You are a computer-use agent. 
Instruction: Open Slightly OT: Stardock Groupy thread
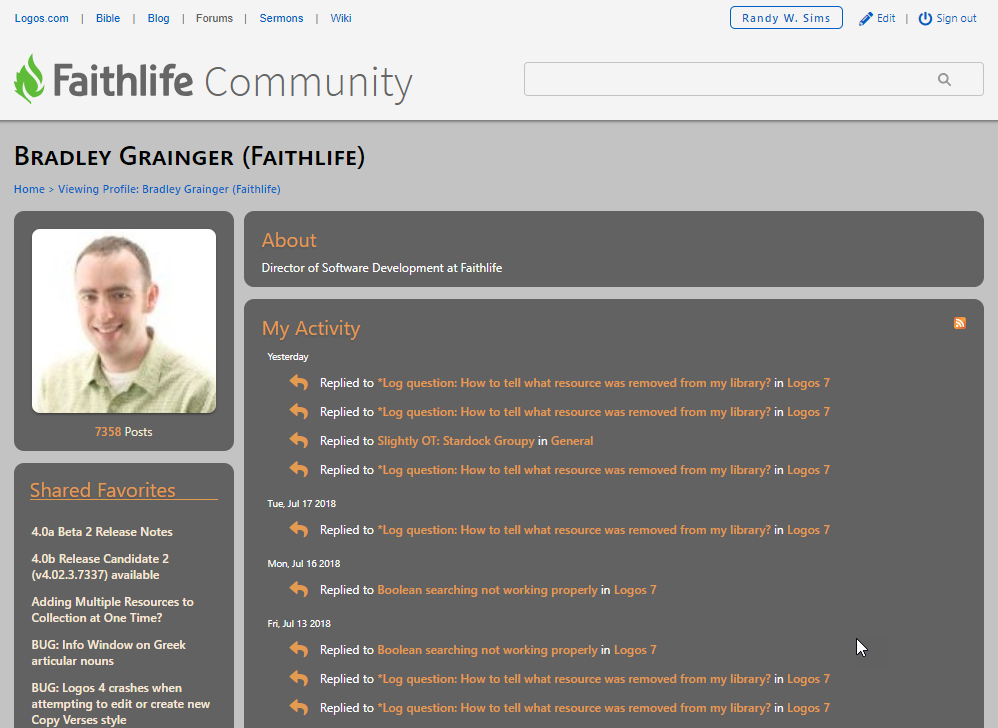tap(456, 440)
